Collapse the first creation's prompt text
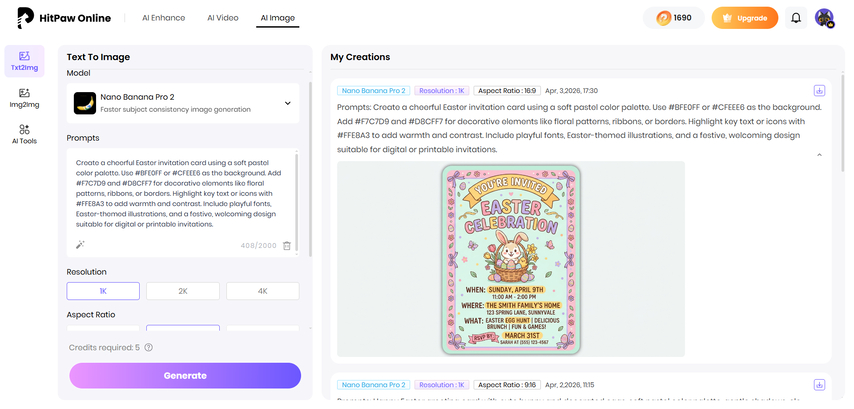Image resolution: width=854 pixels, height=409 pixels. (819, 155)
